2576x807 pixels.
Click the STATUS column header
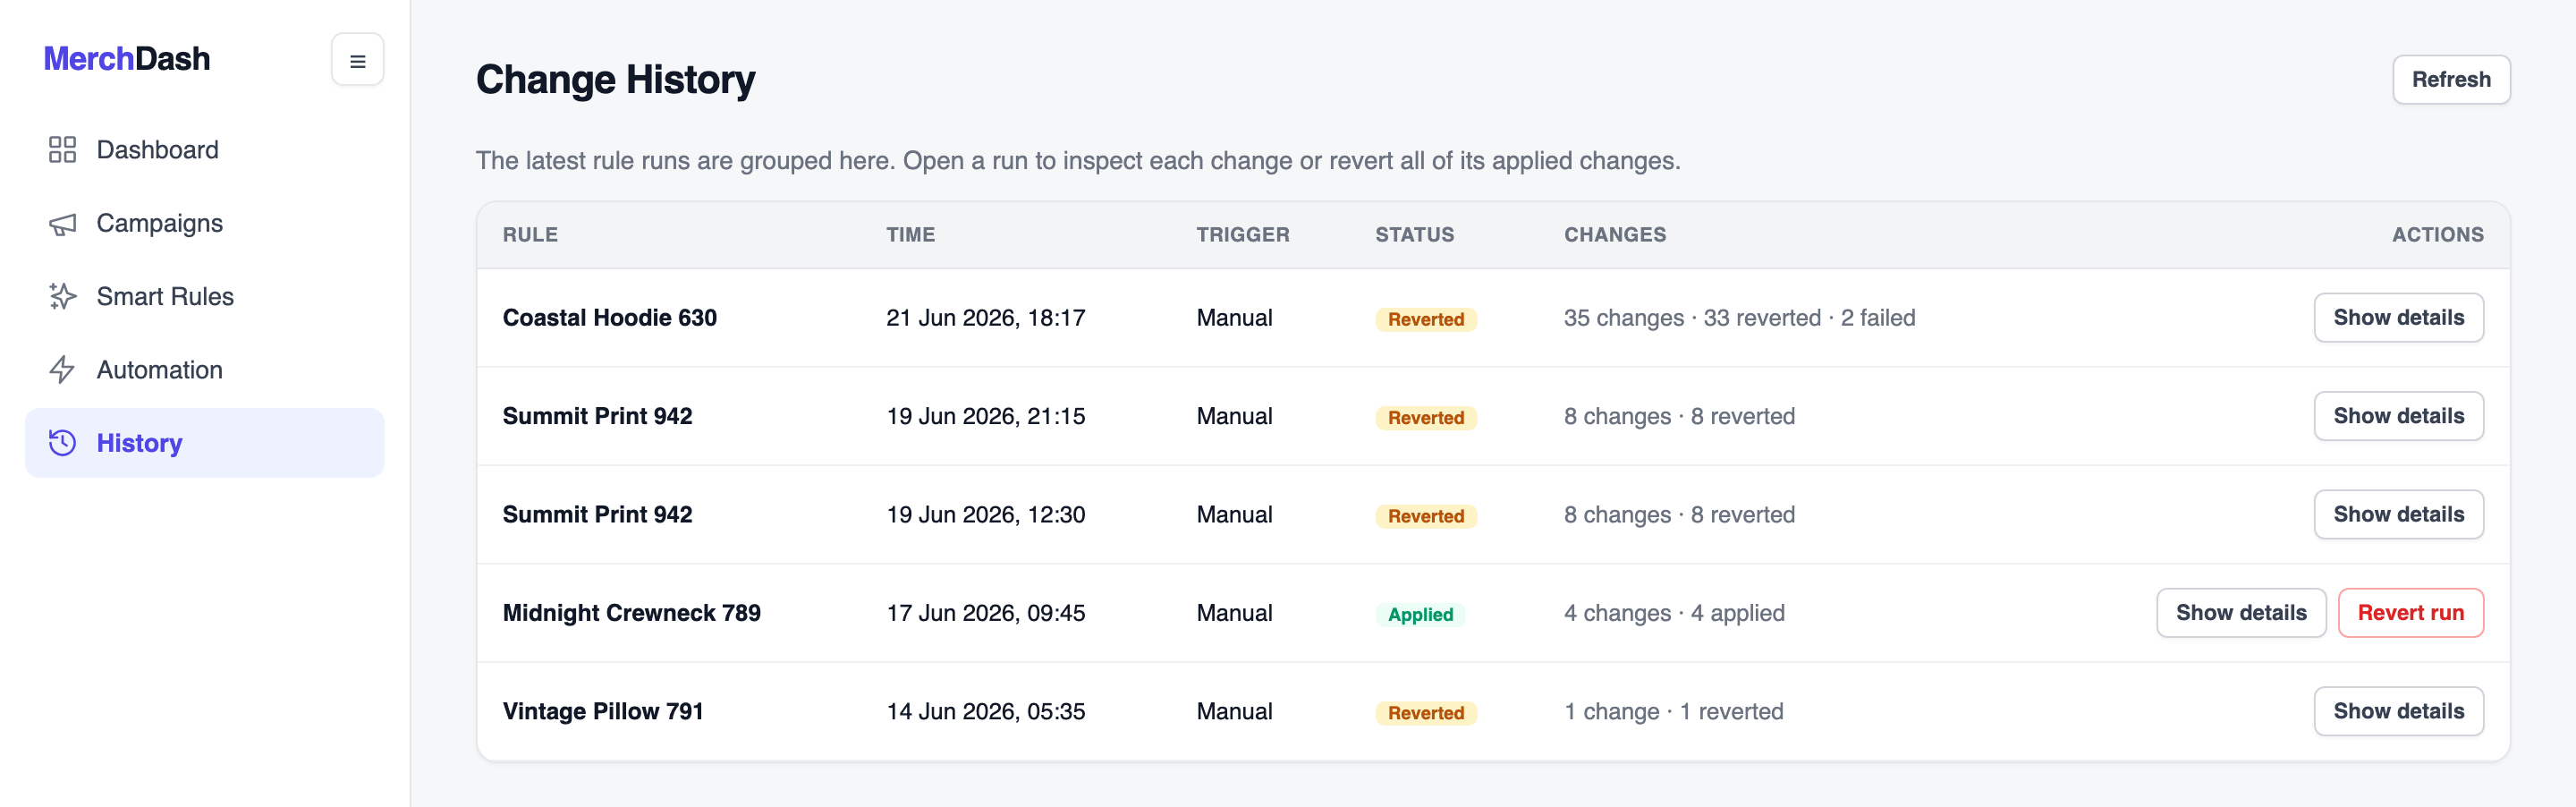1414,235
